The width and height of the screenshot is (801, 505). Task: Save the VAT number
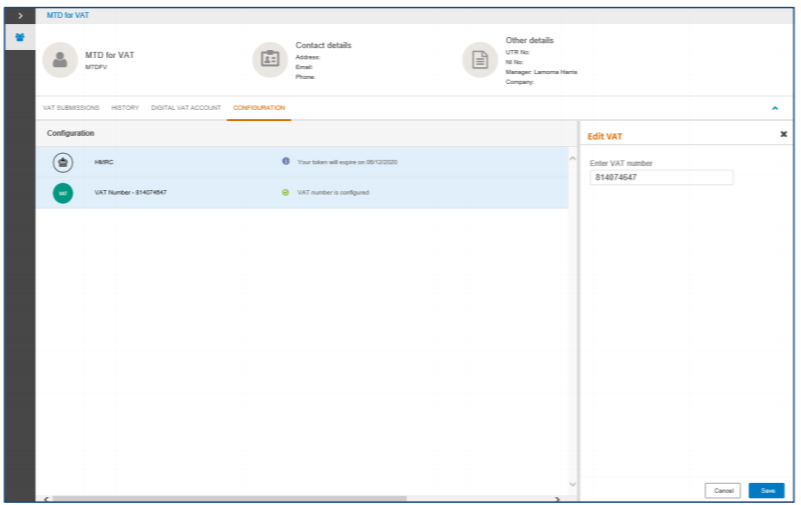tap(767, 491)
